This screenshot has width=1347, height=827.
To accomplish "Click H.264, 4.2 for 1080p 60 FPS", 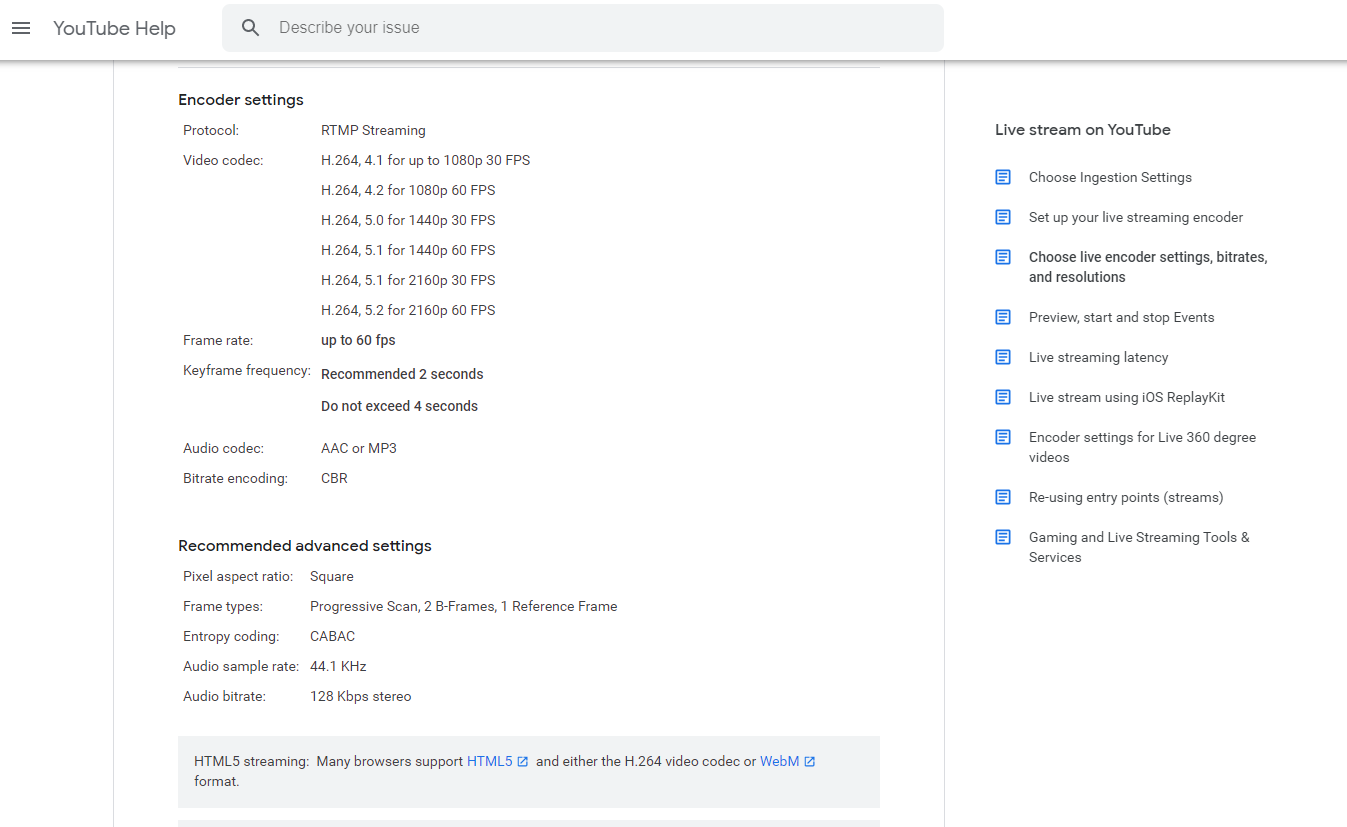I will [408, 190].
